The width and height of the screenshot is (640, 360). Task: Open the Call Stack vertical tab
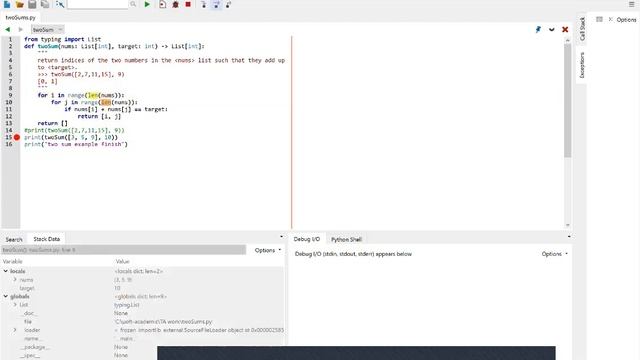coord(582,29)
